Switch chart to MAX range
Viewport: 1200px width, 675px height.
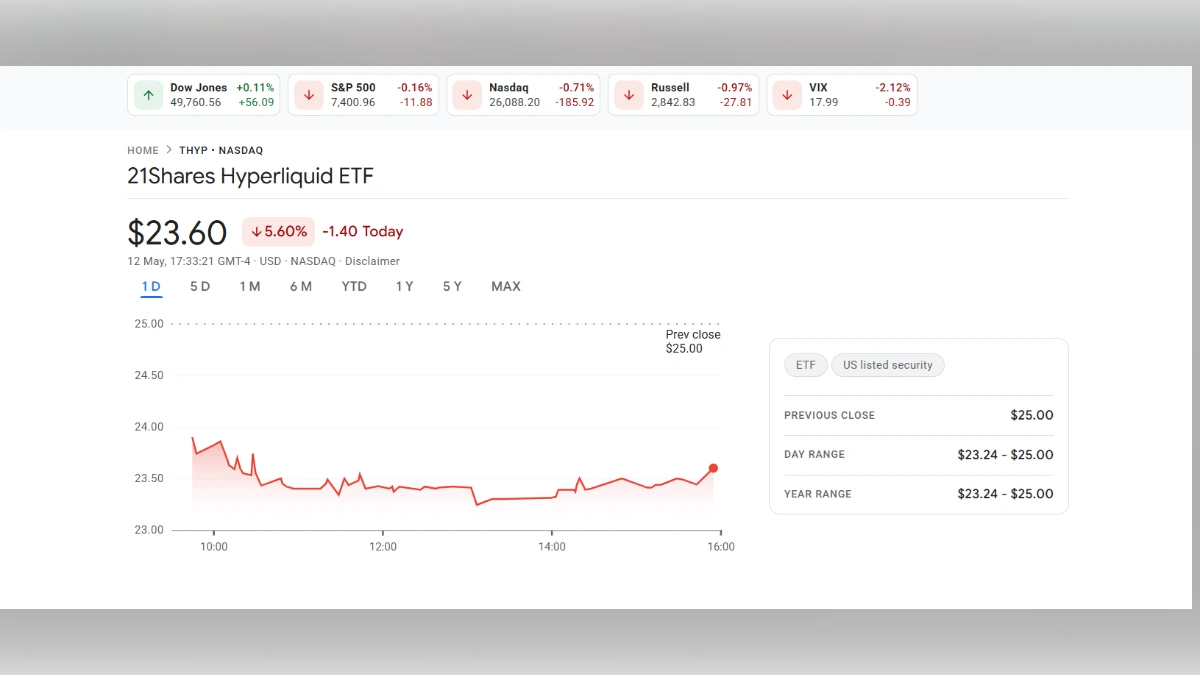506,287
